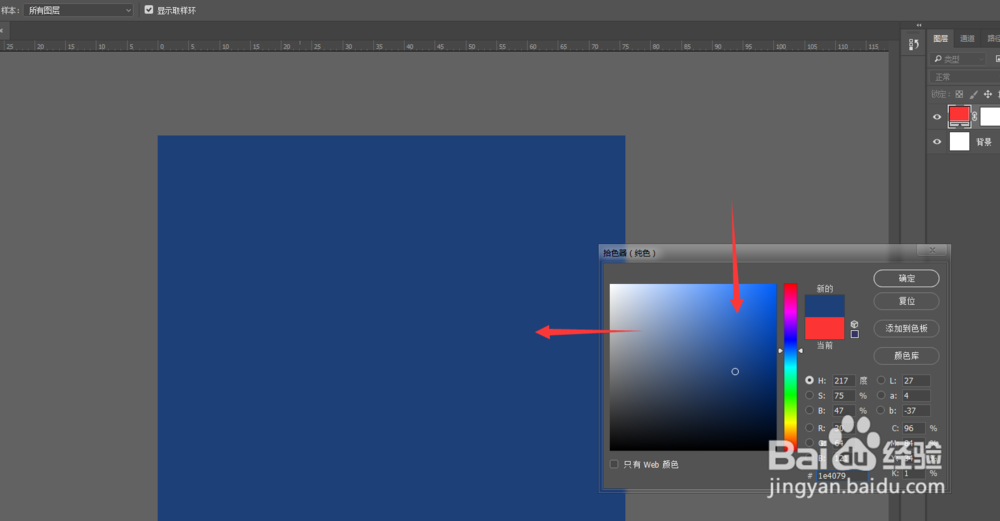Open the 样本 所有图层 dropdown
The image size is (1000, 521).
[x=78, y=10]
